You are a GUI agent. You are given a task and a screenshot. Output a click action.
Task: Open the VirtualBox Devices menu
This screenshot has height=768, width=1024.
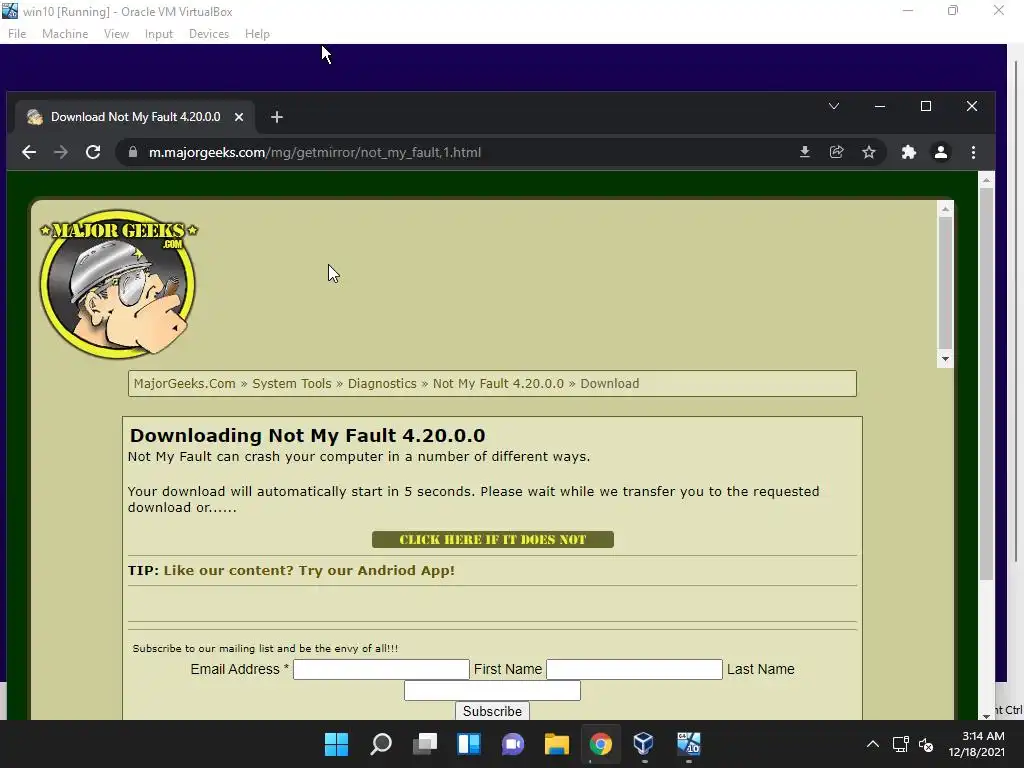point(209,34)
